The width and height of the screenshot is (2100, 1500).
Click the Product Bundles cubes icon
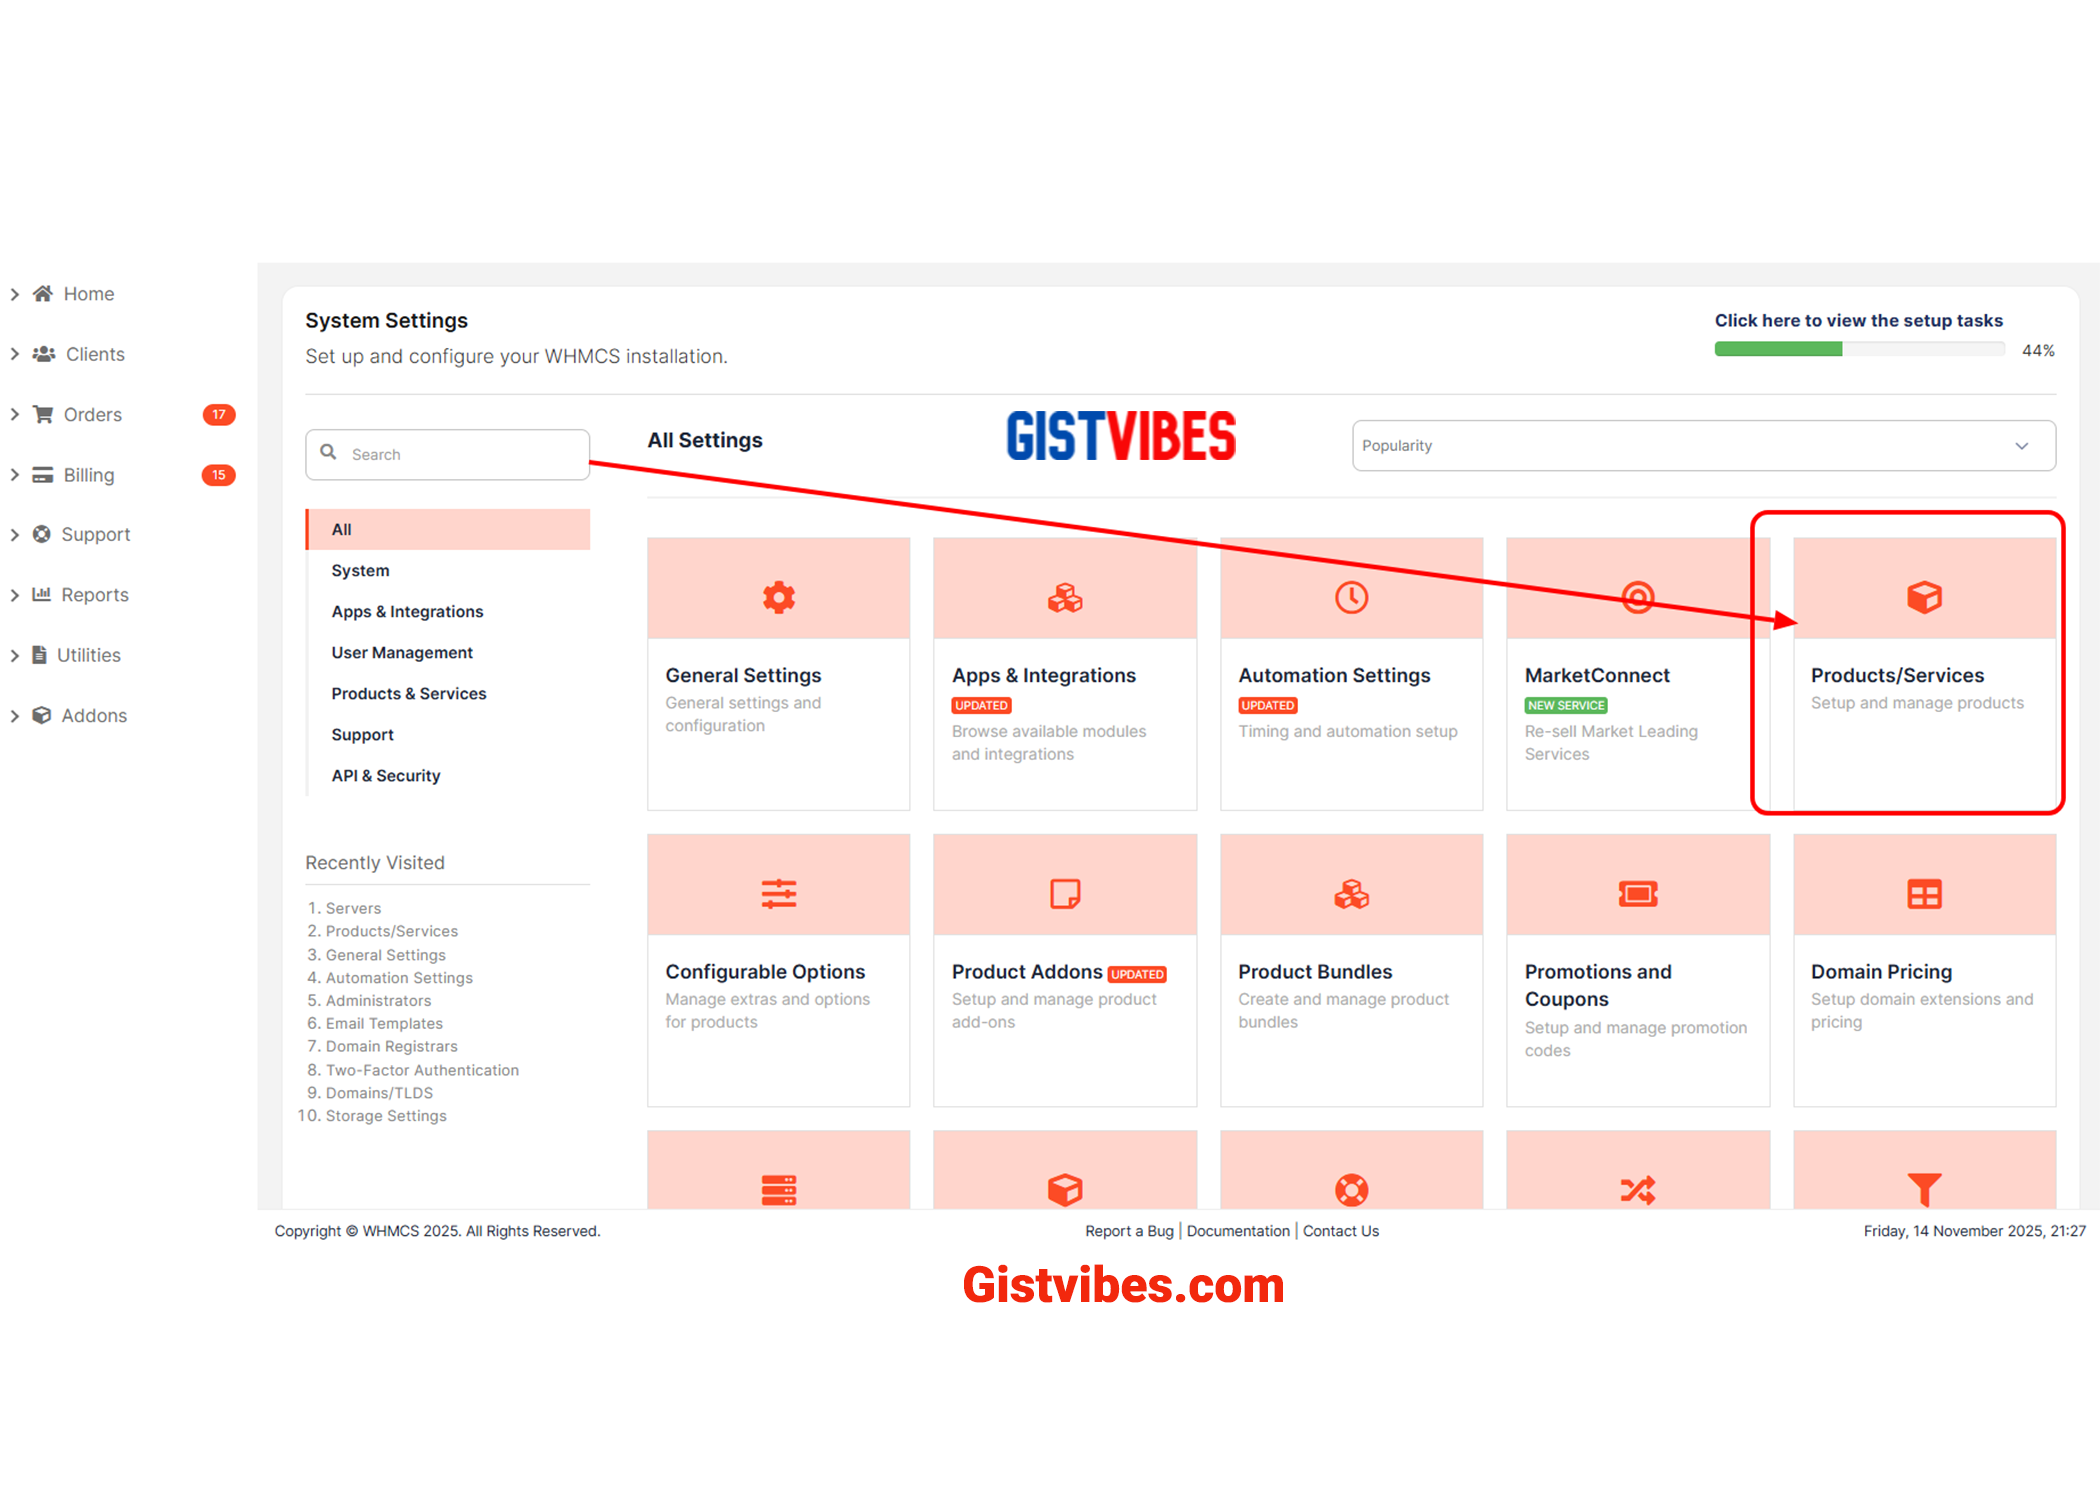pyautogui.click(x=1351, y=893)
